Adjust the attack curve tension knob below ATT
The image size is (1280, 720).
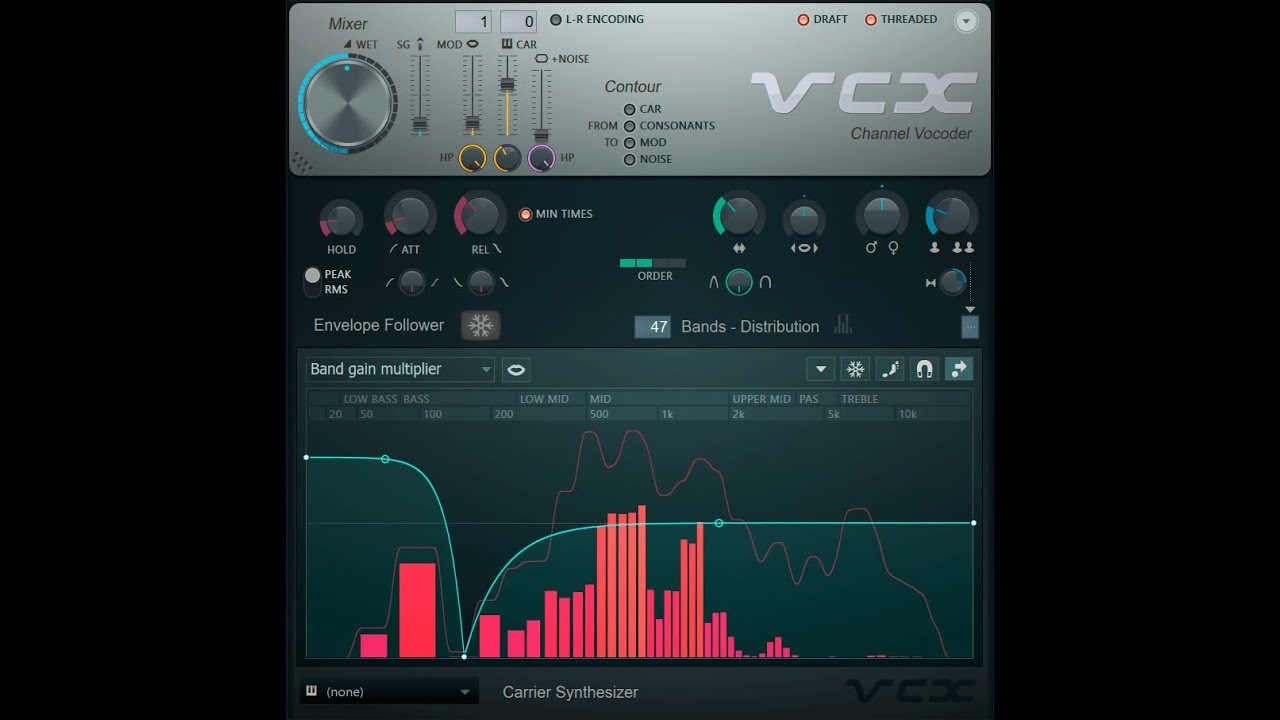click(x=412, y=282)
